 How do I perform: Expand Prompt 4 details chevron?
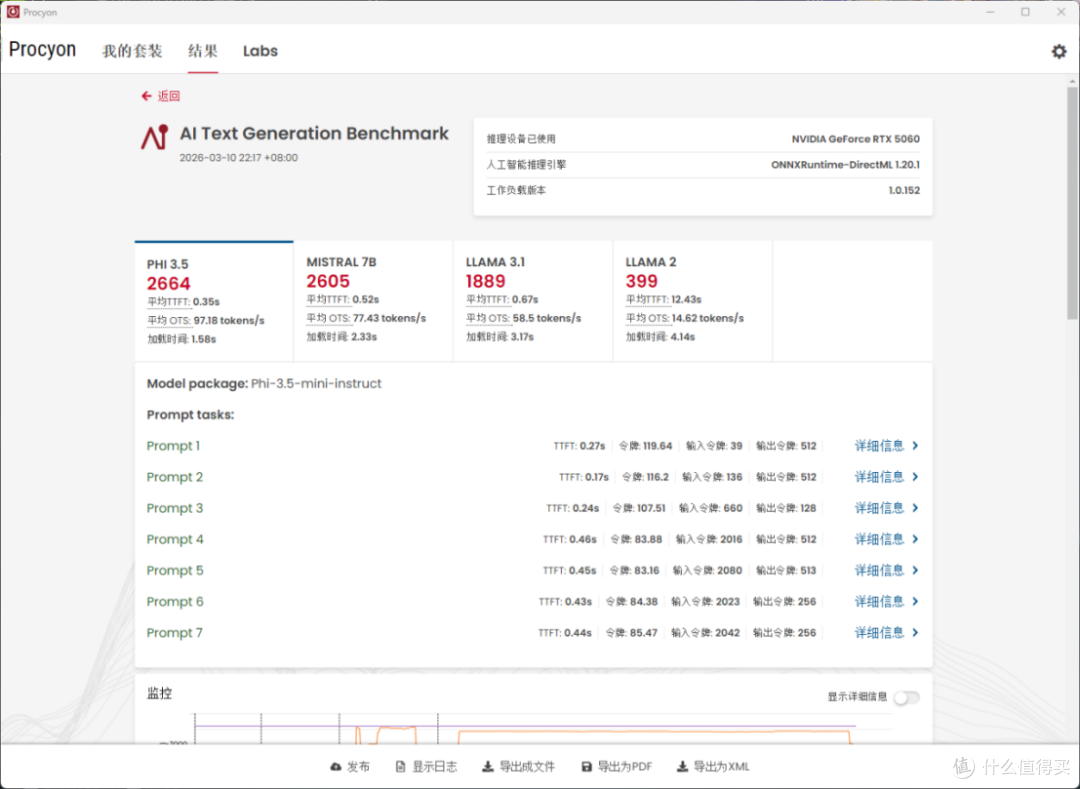(915, 539)
